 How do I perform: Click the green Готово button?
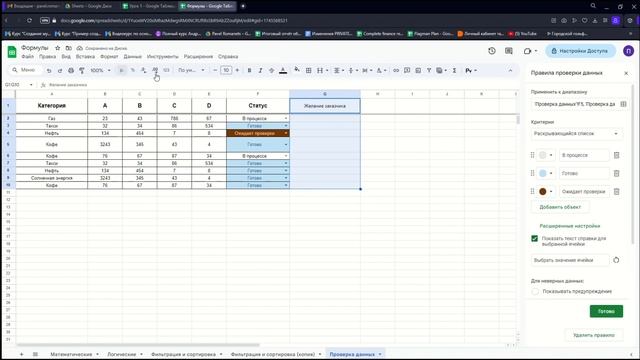click(x=606, y=311)
